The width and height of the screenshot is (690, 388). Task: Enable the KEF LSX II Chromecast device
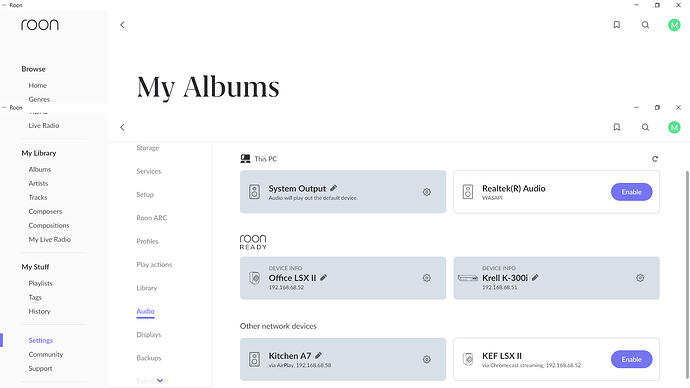click(x=631, y=359)
